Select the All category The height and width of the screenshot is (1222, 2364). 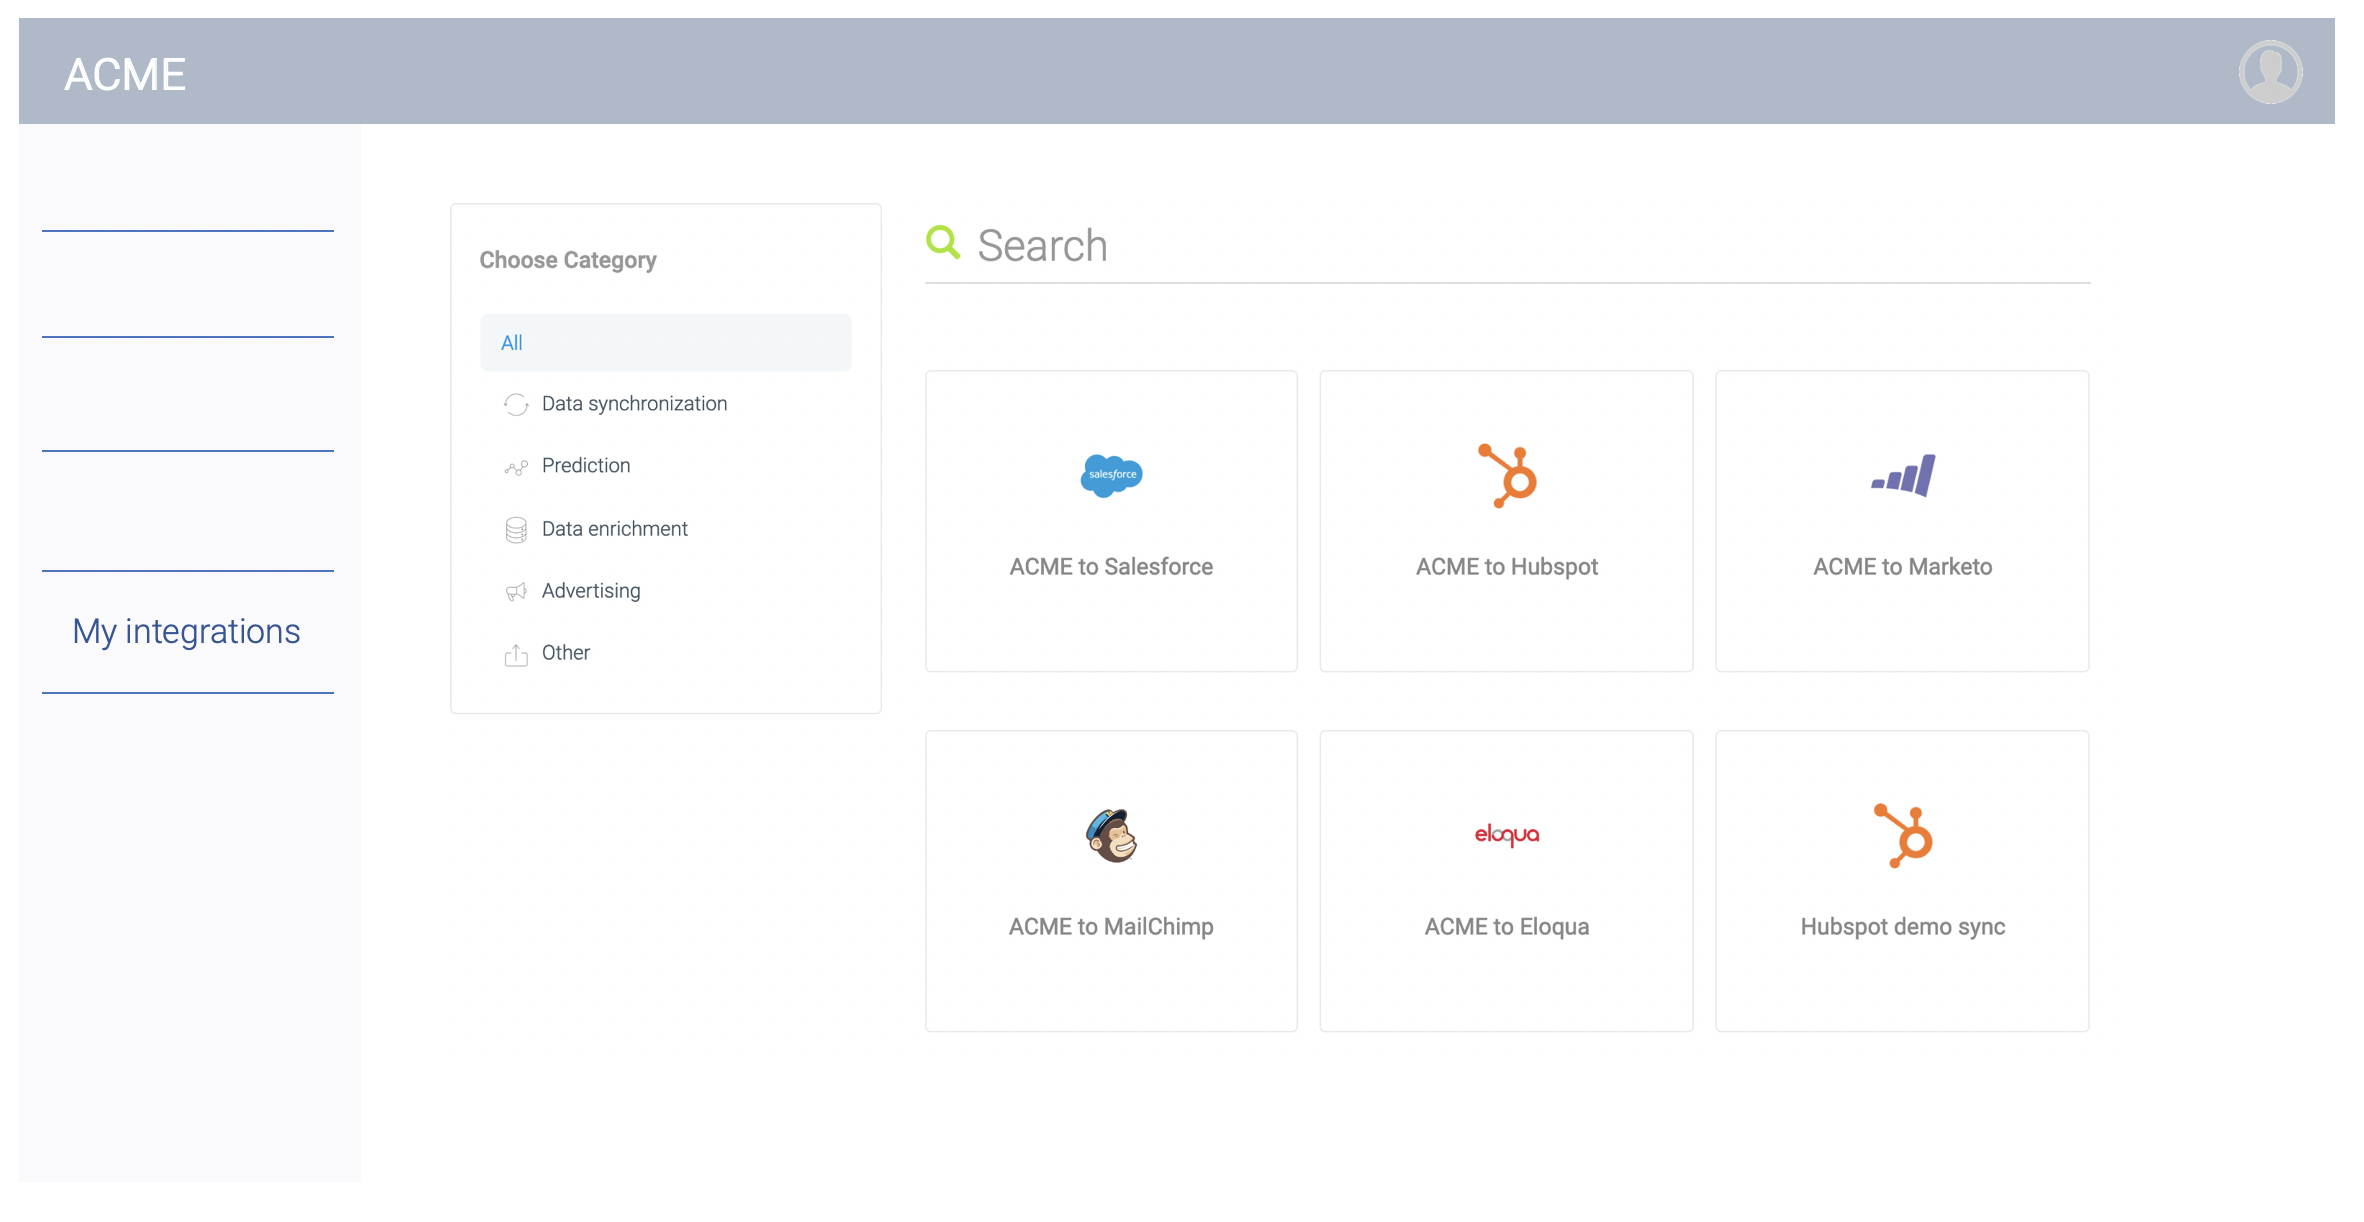point(666,343)
